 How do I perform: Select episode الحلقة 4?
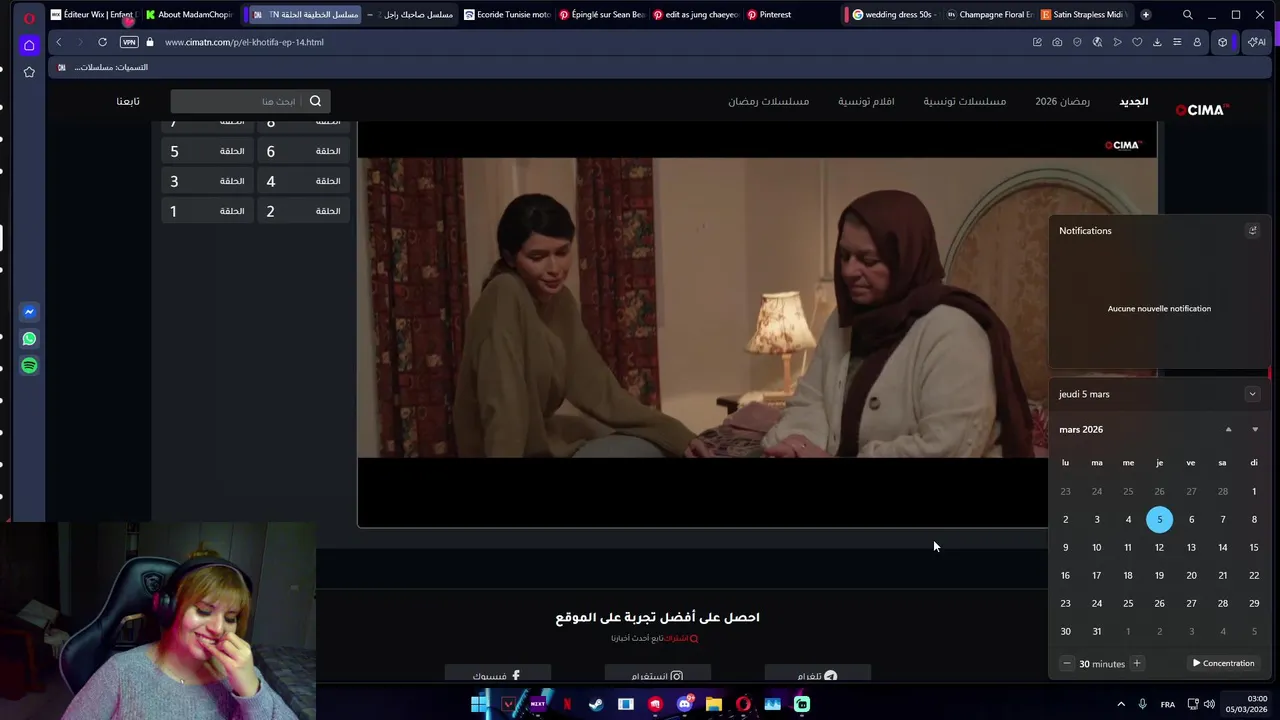pos(304,181)
